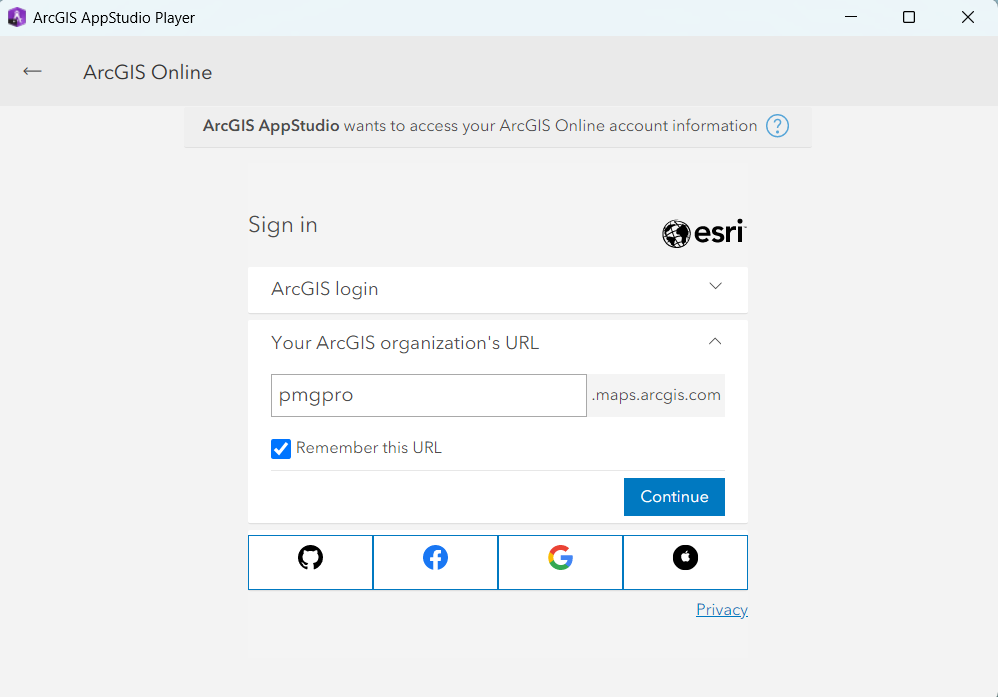Screen dimensions: 998x697
Task: Minimize the AppStudio Player window
Action: click(x=850, y=17)
